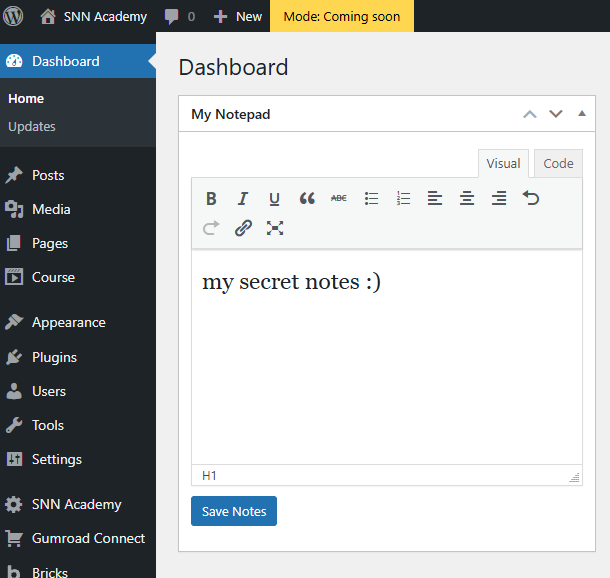Screen dimensions: 610x578
Task: Center align the text
Action: (467, 198)
